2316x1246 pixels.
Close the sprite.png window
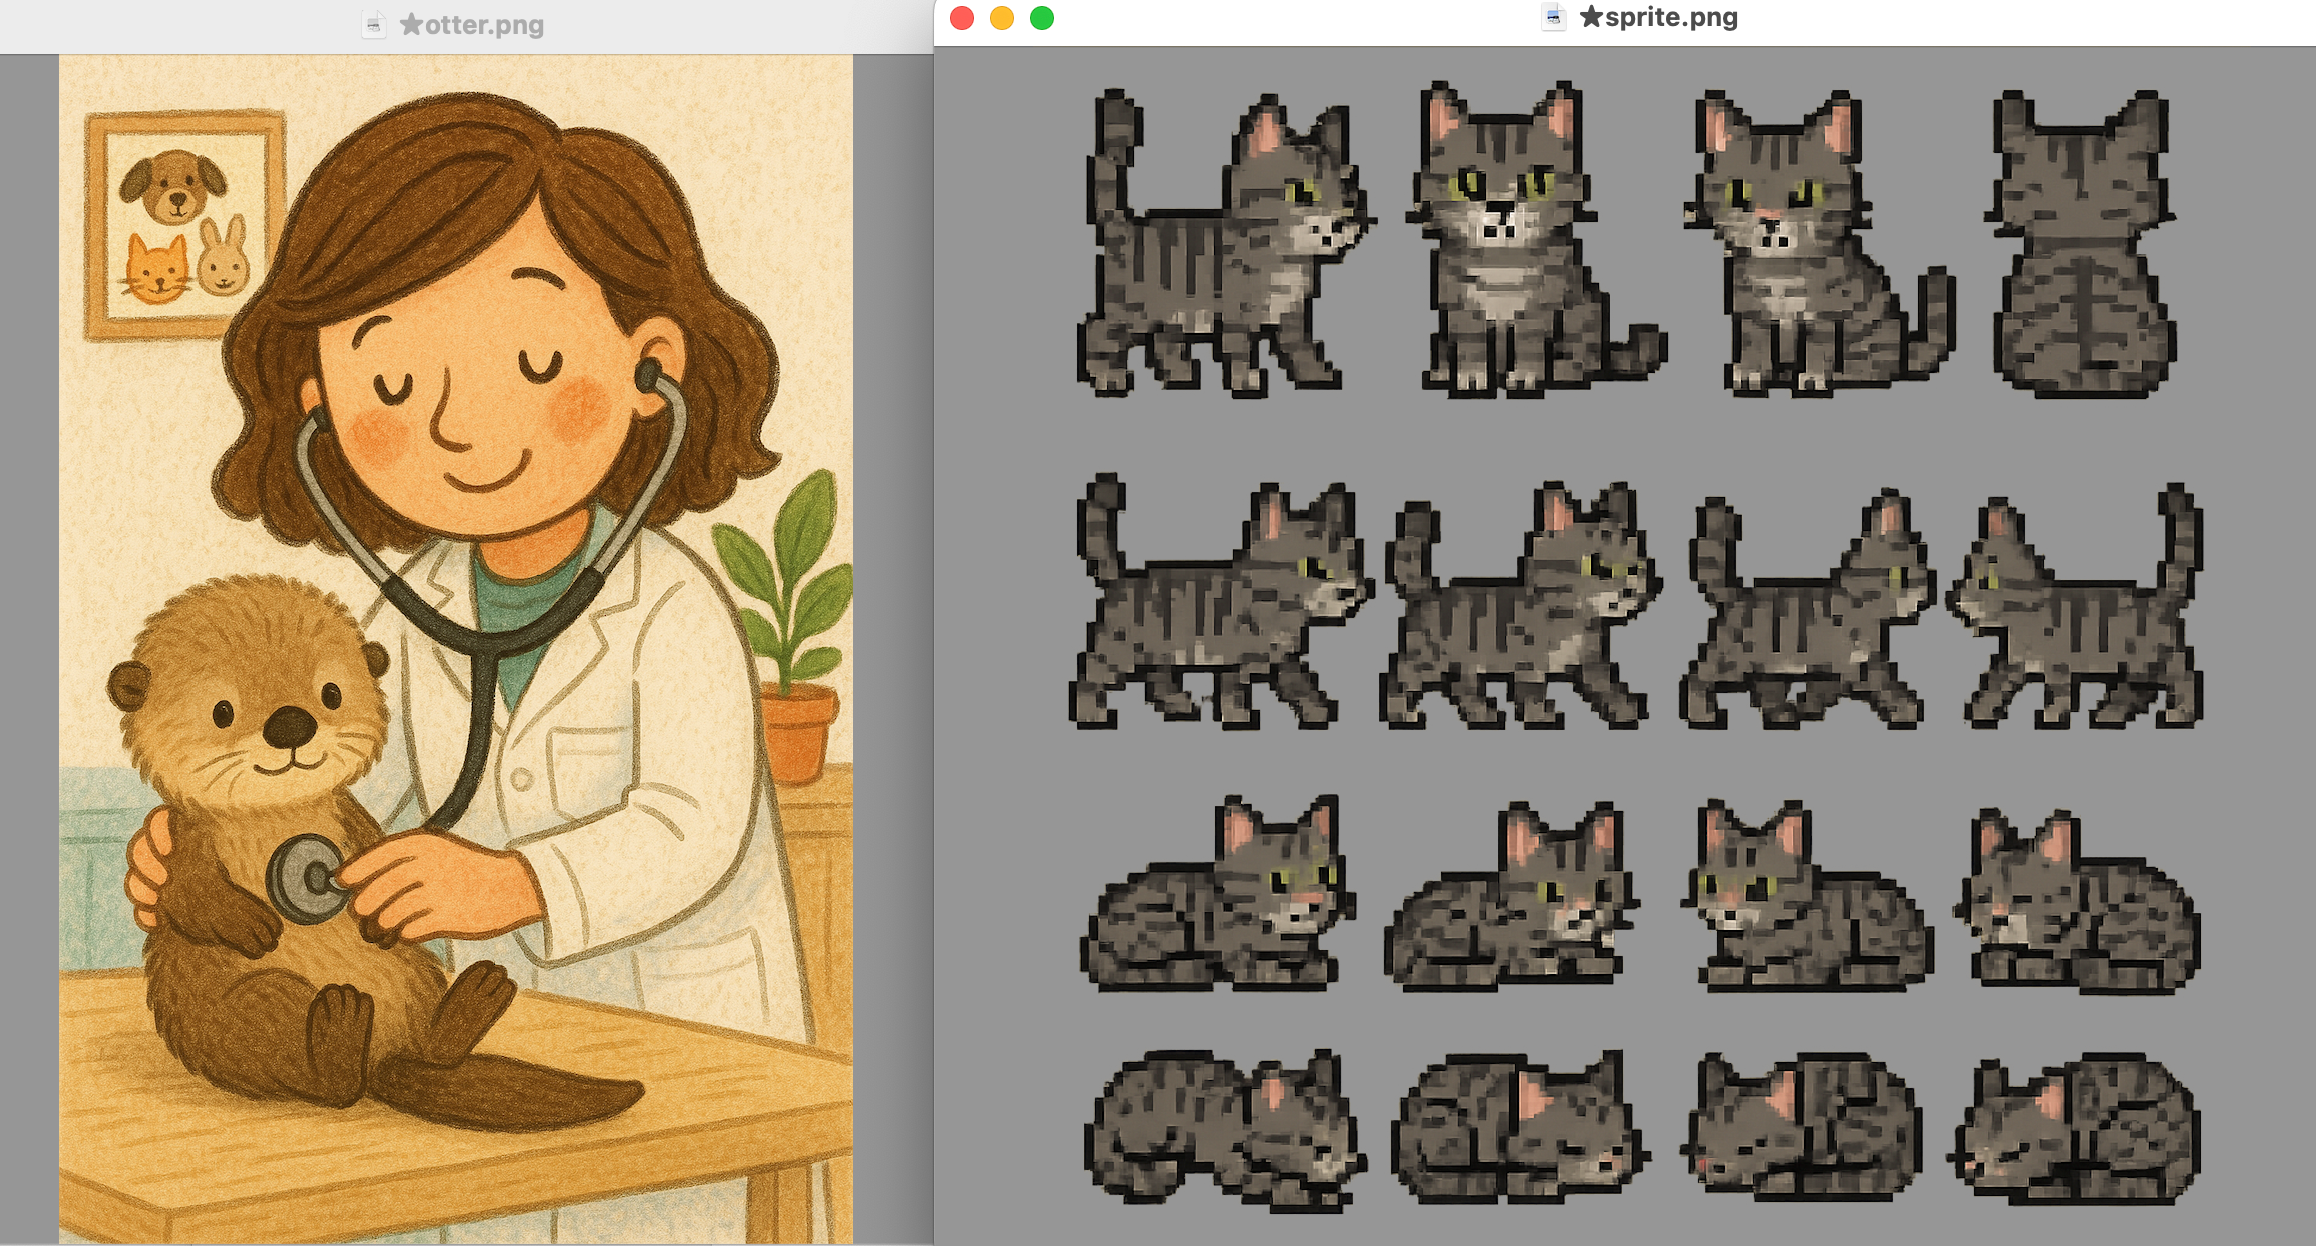(962, 18)
